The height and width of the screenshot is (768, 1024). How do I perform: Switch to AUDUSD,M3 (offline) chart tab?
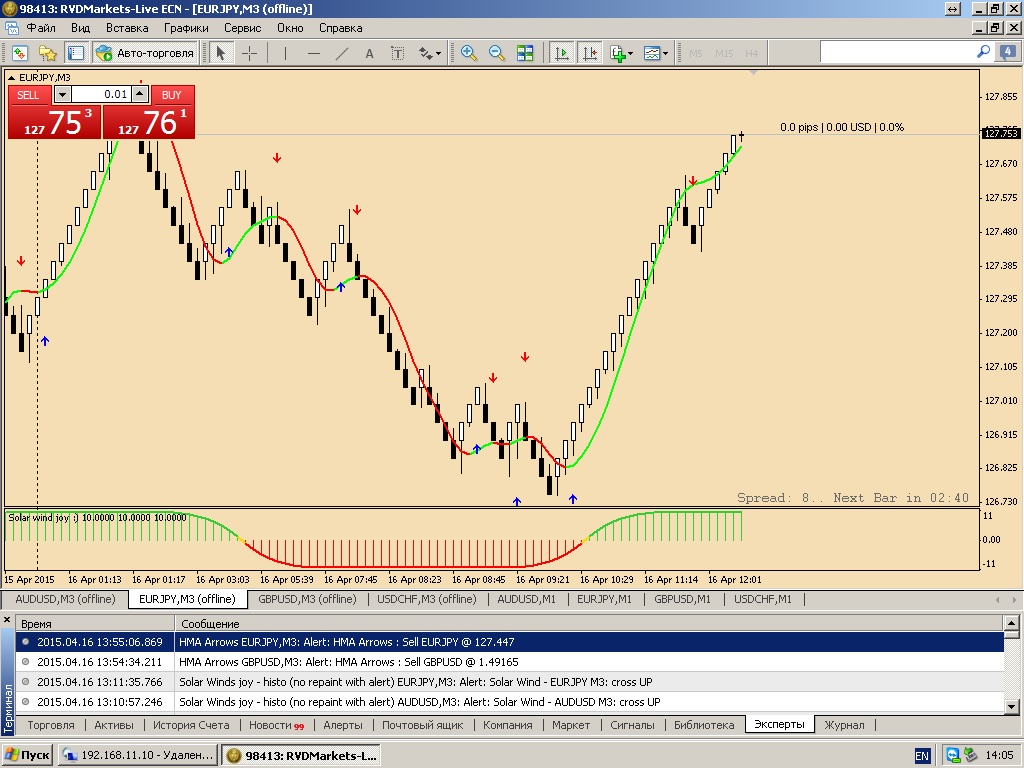coord(65,599)
